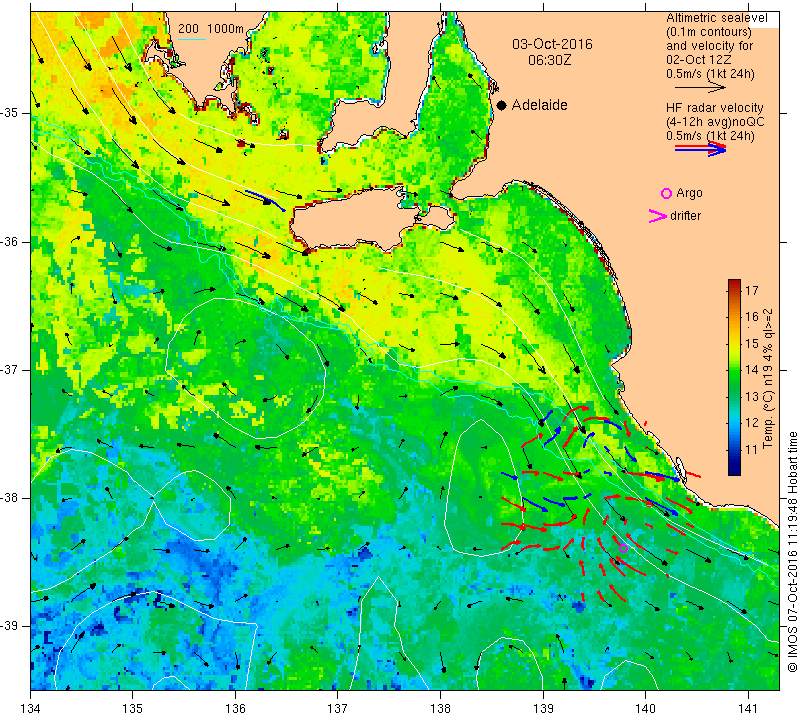Click the black Adelaide city marker dot
This screenshot has height=720, width=800.
502,105
